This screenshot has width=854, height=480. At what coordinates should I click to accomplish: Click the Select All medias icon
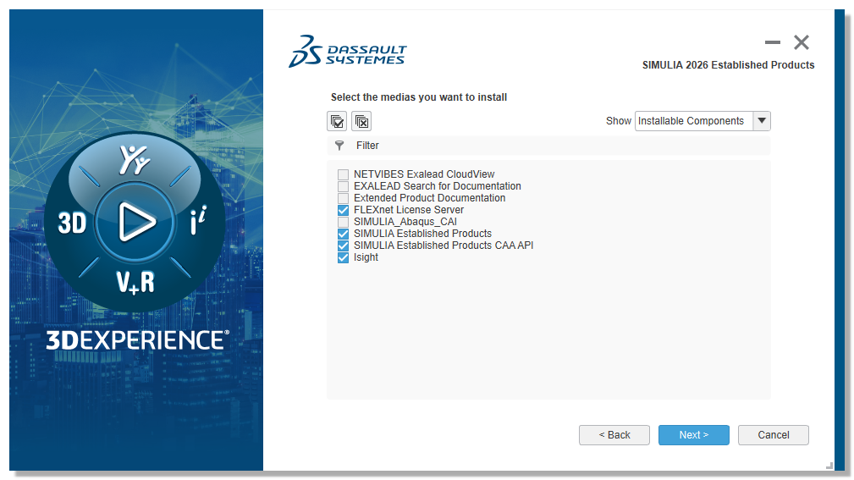coord(337,121)
